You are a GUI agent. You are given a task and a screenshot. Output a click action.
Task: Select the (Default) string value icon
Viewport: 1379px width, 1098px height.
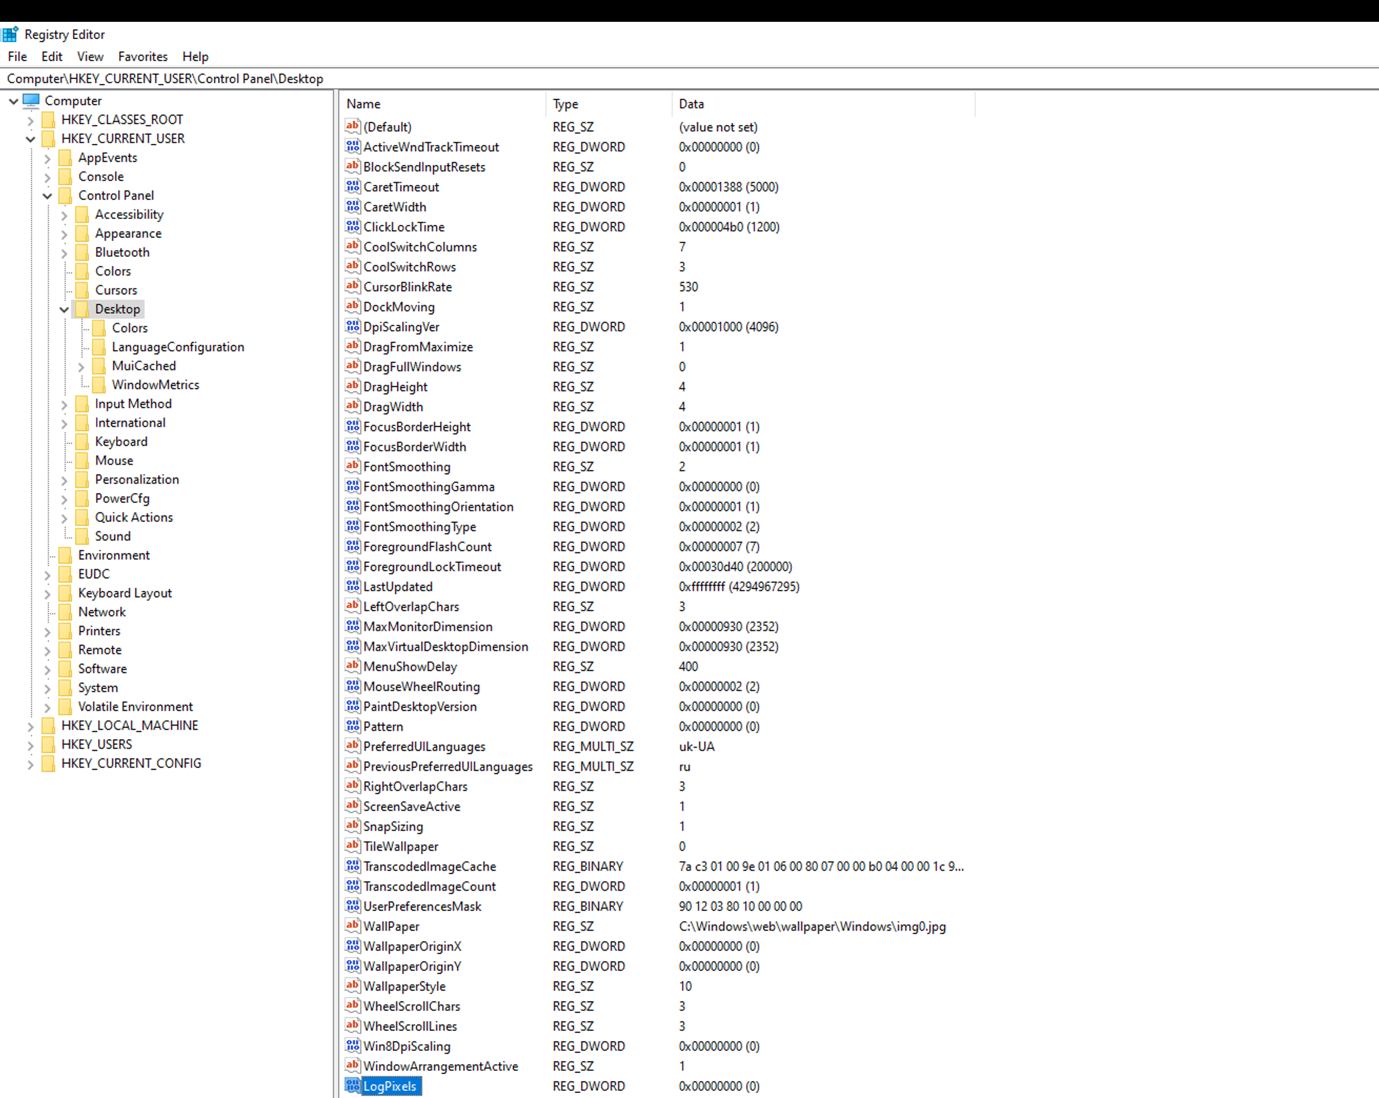352,126
